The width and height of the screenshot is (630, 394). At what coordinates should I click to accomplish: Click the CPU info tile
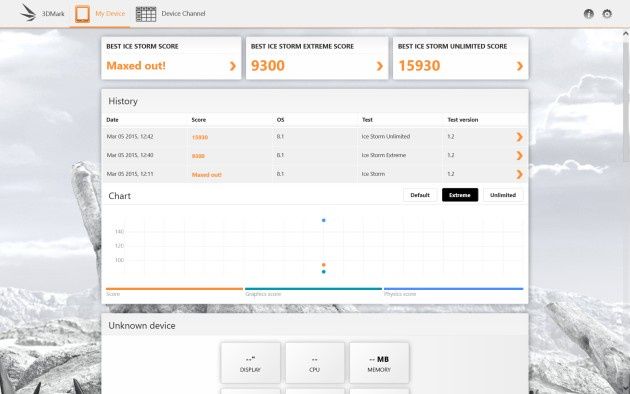coord(315,363)
